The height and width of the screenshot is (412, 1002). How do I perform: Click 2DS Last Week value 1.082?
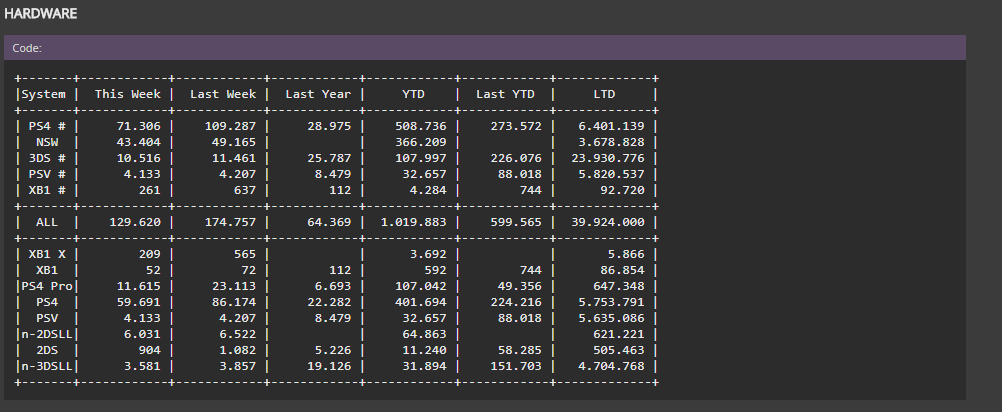coord(238,350)
